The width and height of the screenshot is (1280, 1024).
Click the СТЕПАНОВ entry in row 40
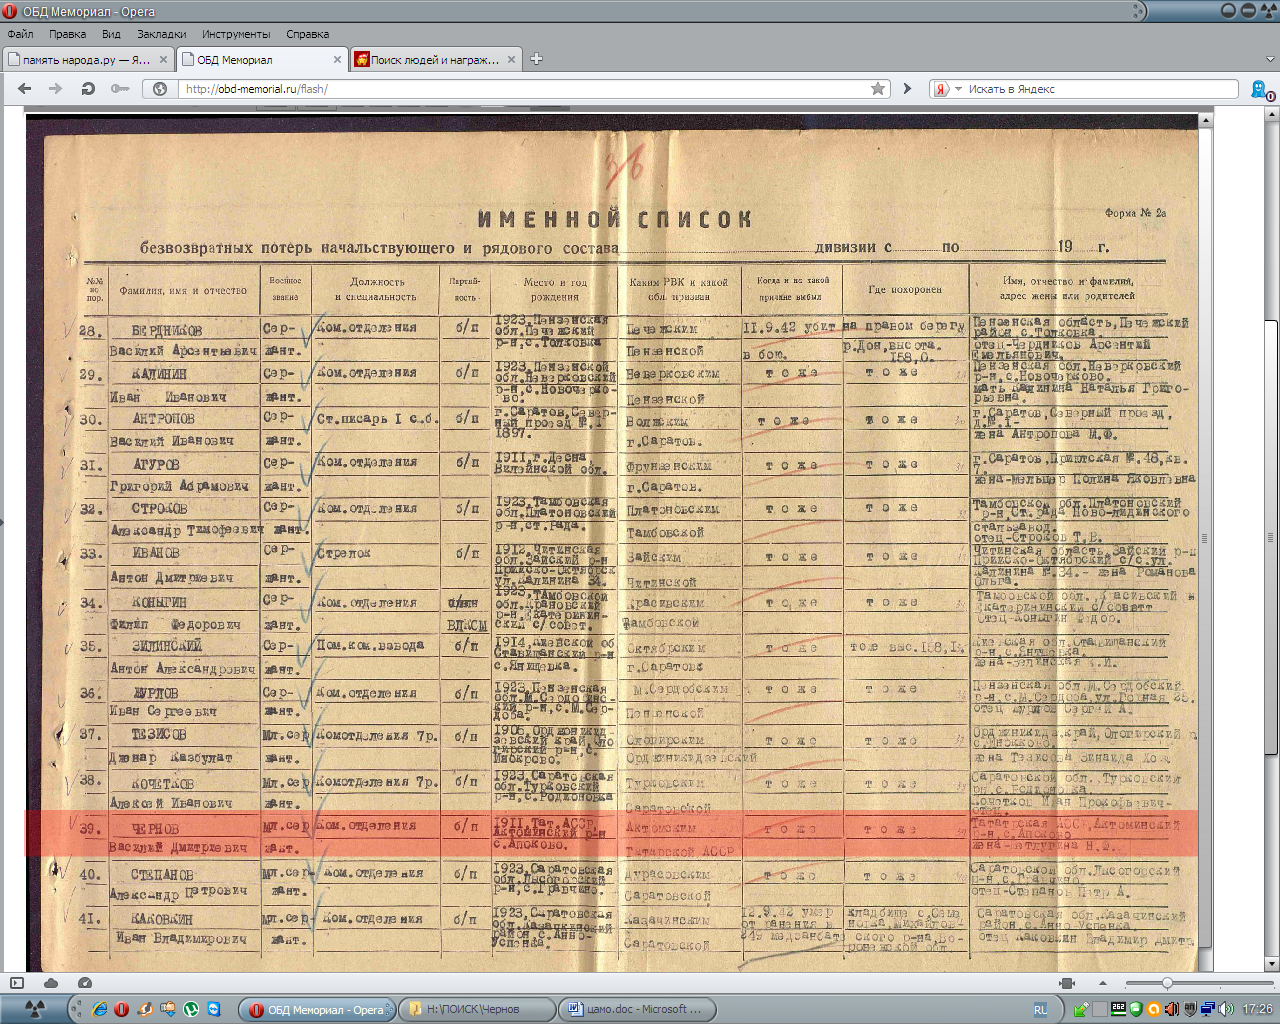click(x=163, y=874)
